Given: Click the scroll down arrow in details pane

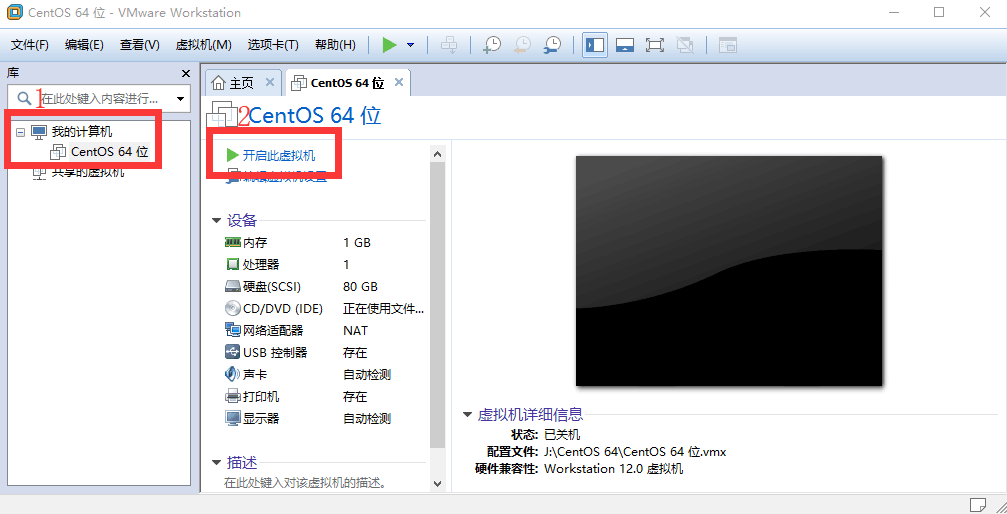Looking at the screenshot, I should point(437,484).
